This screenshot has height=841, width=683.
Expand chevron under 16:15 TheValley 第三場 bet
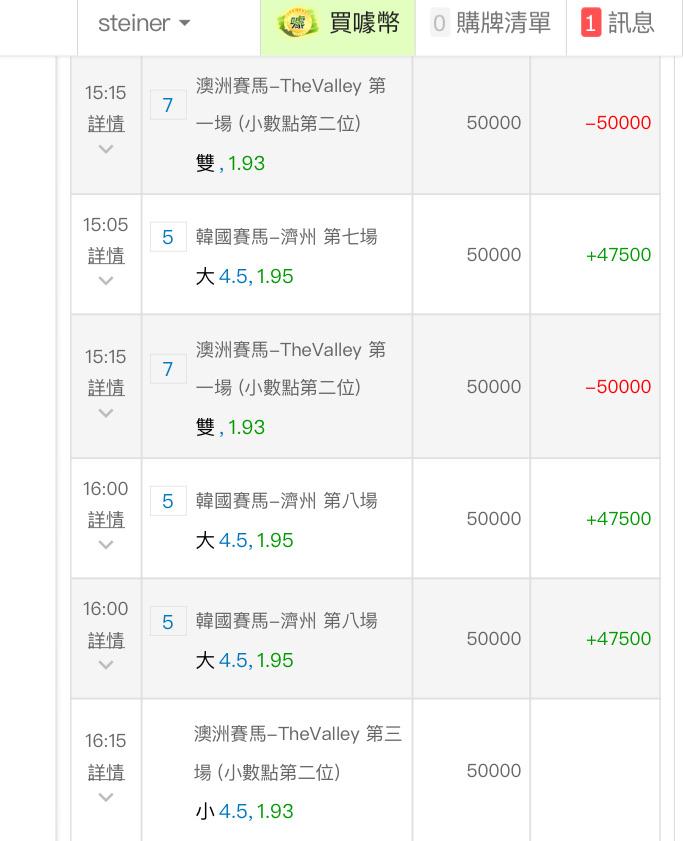click(x=106, y=798)
